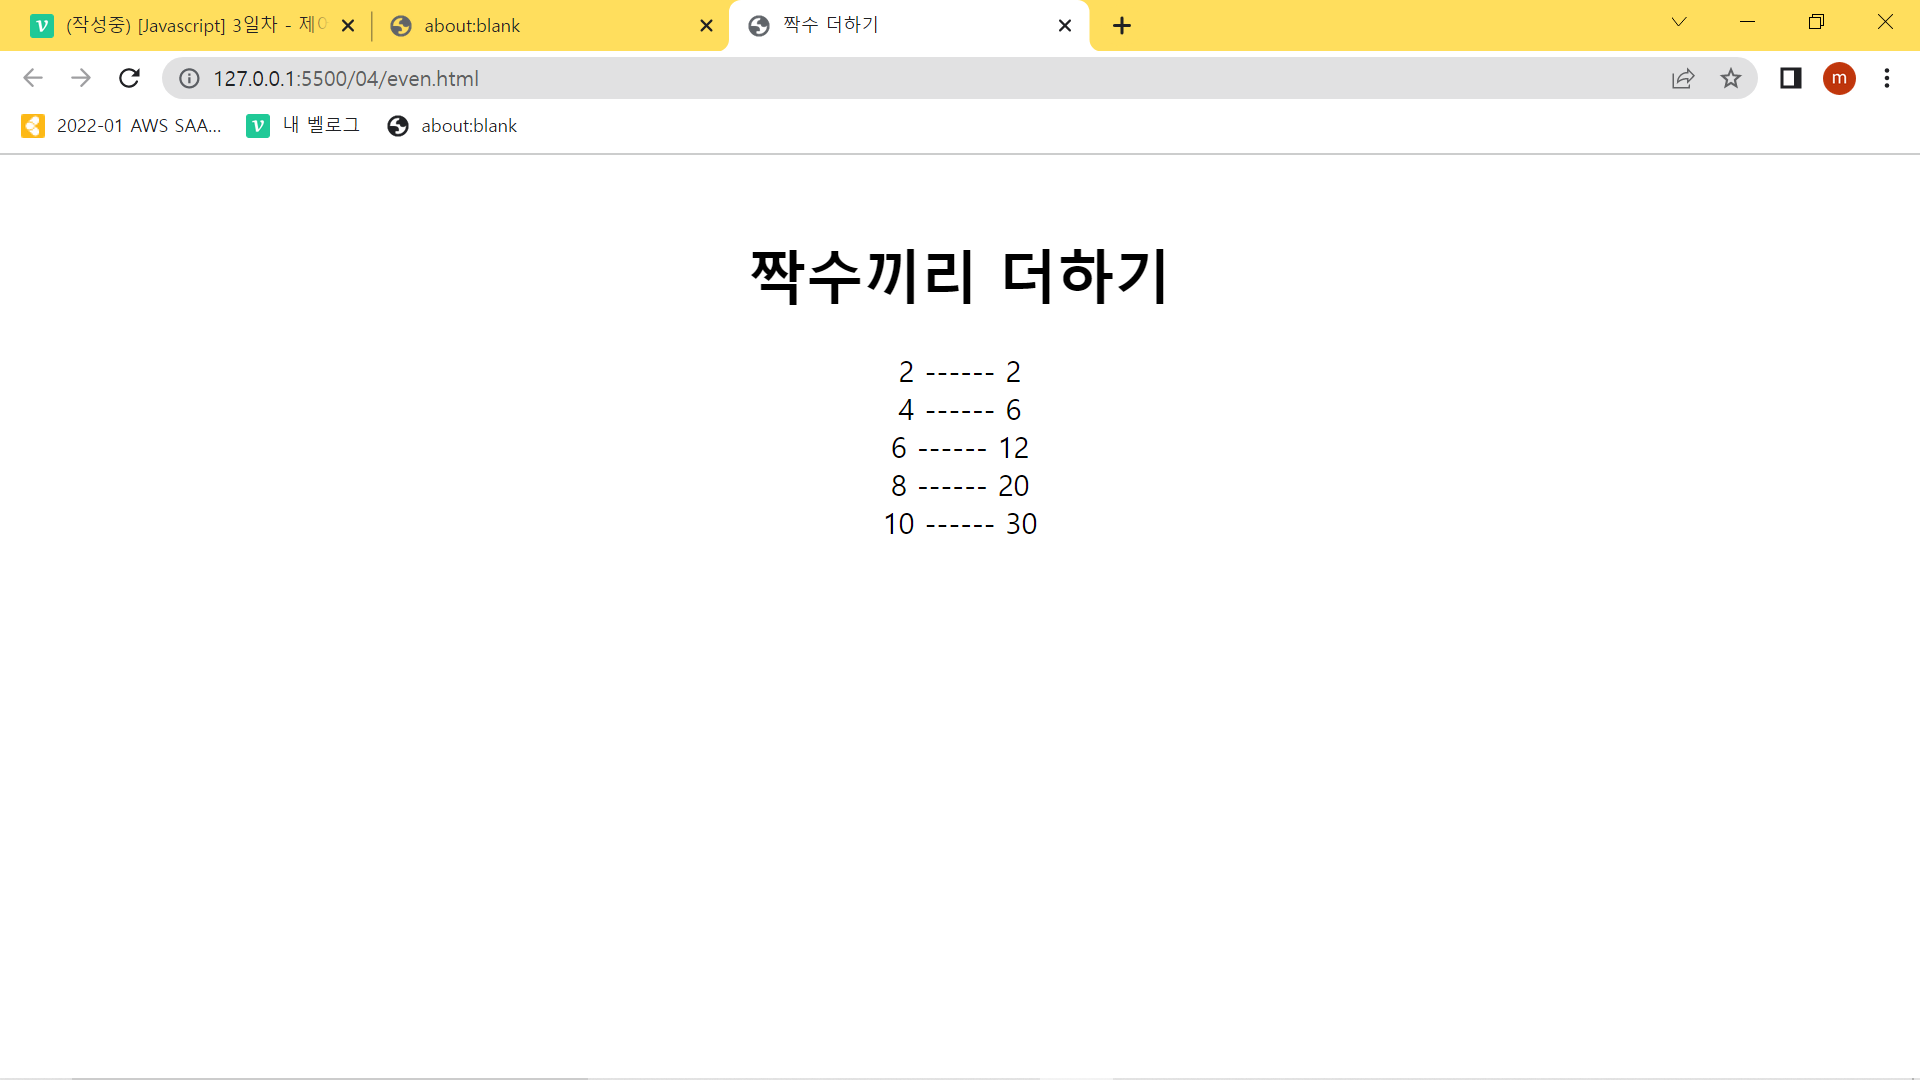Bookmark this page with the star icon
The height and width of the screenshot is (1080, 1920).
(x=1731, y=78)
